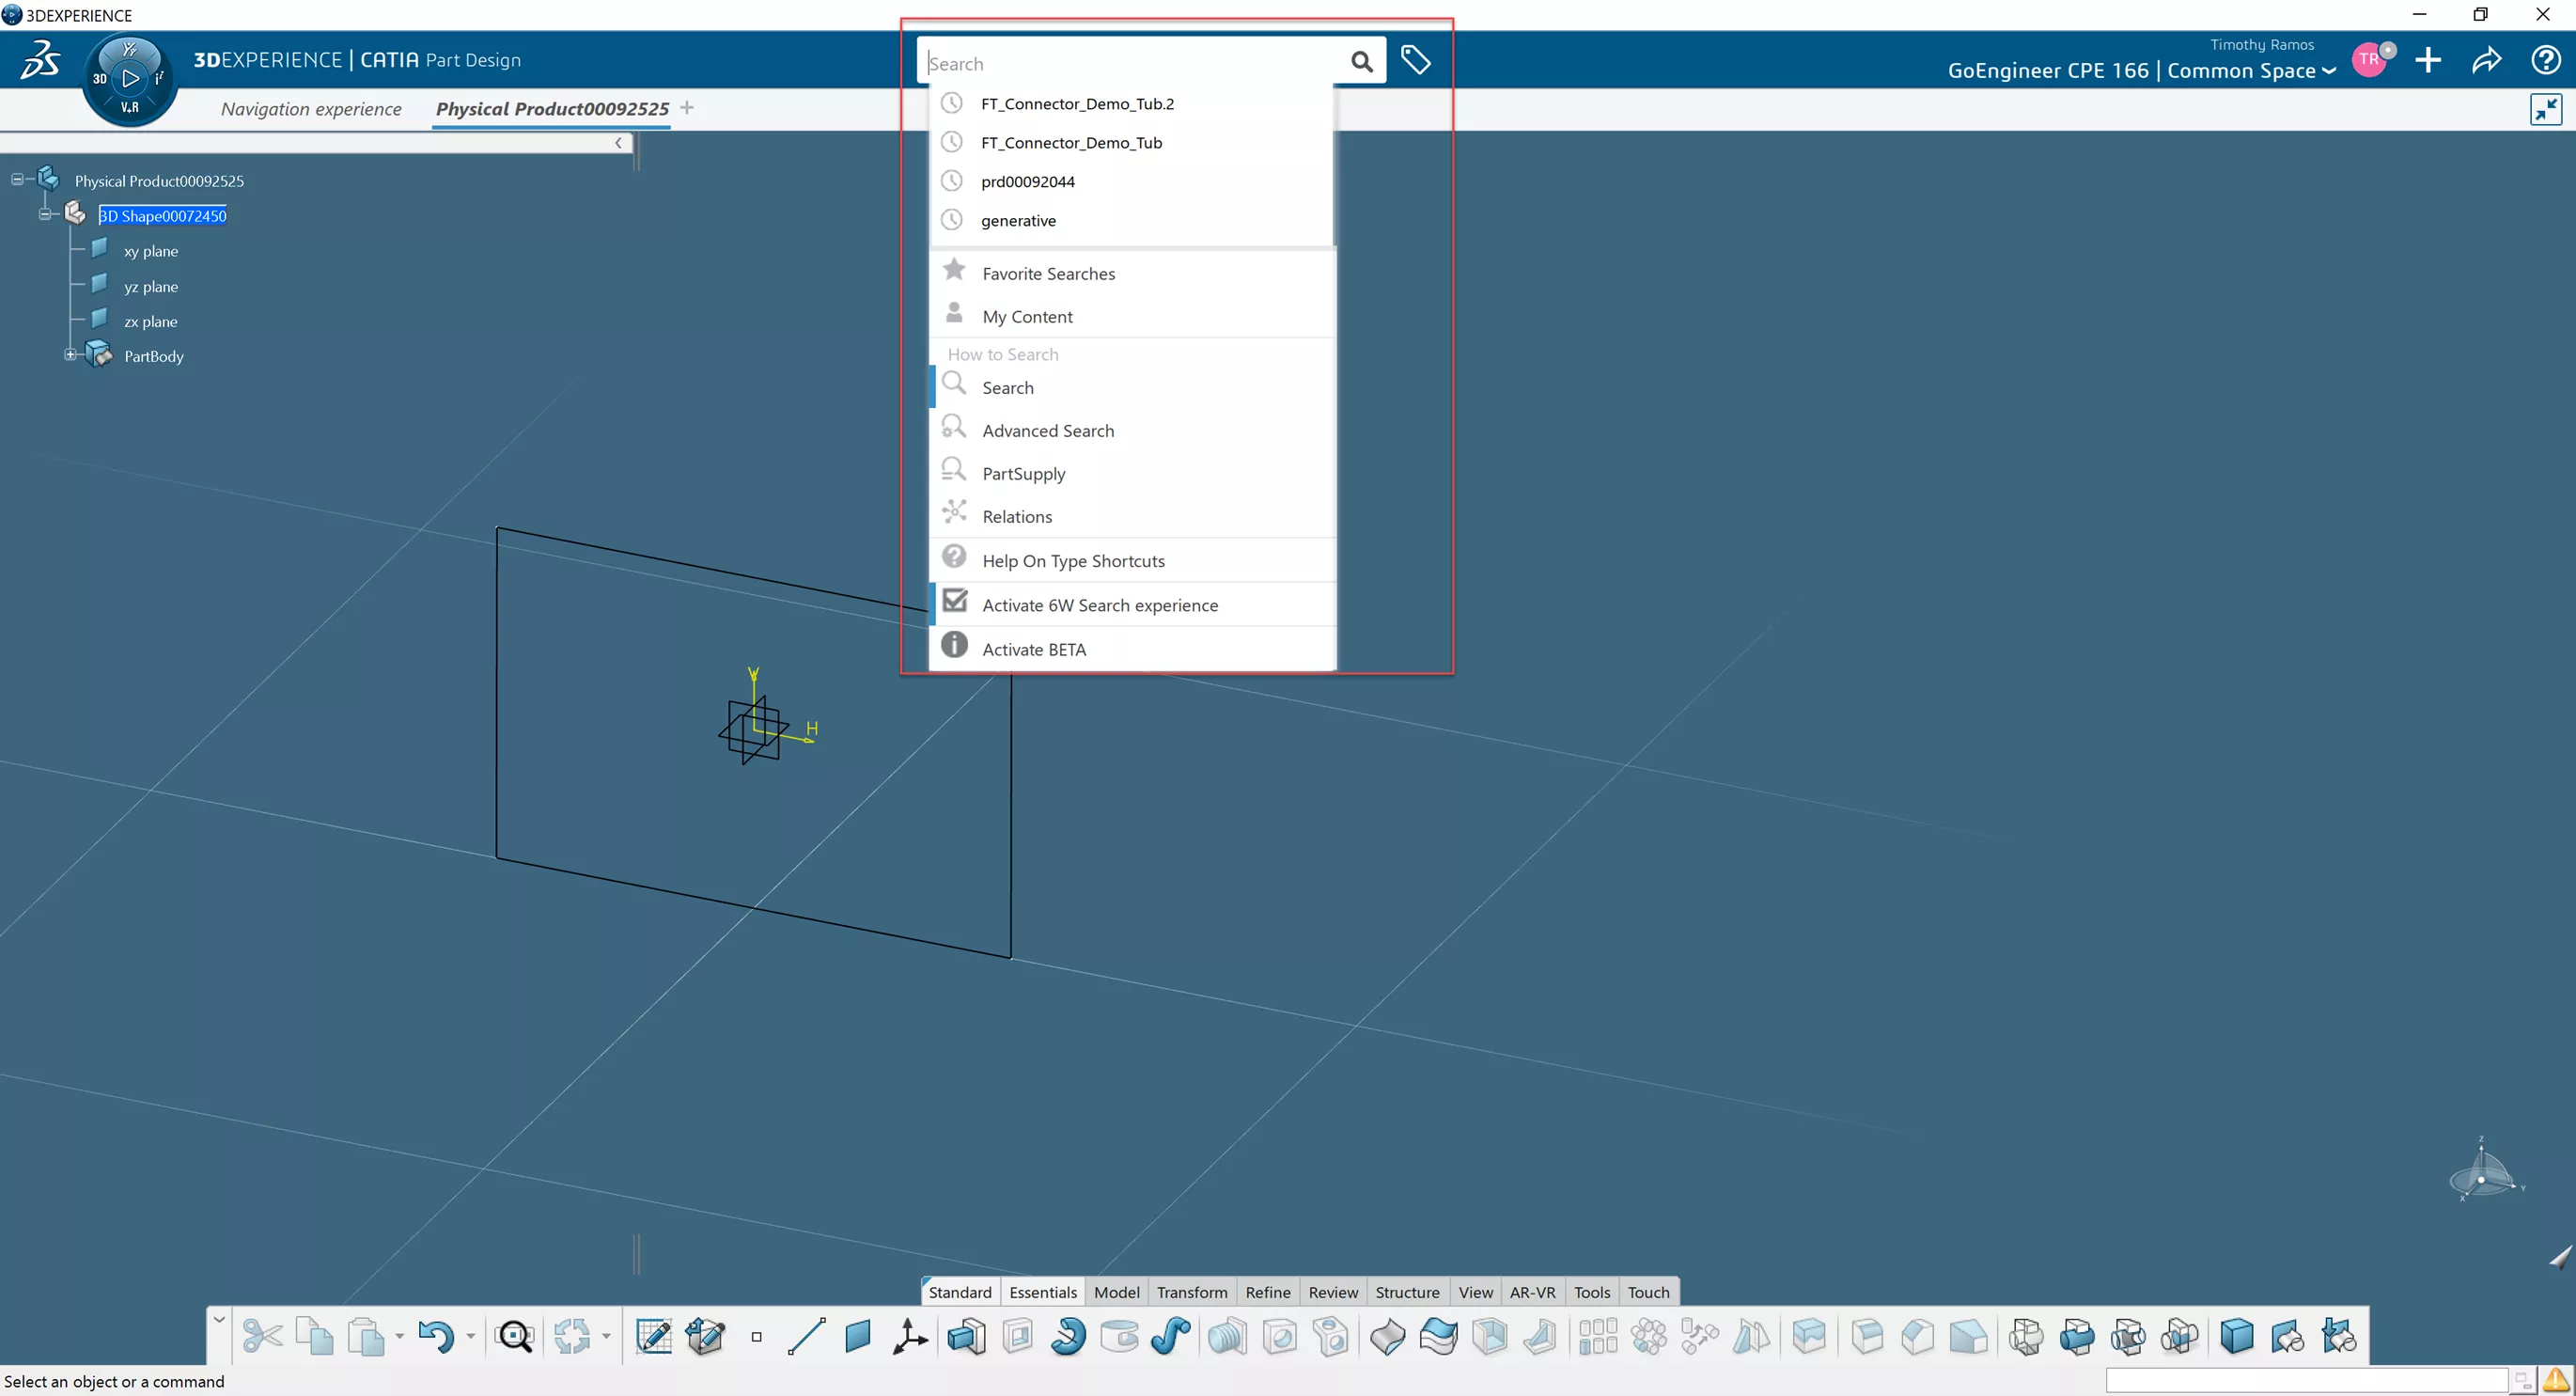The image size is (2576, 1396).
Task: Click the Favorite Searches button
Action: tap(1048, 272)
